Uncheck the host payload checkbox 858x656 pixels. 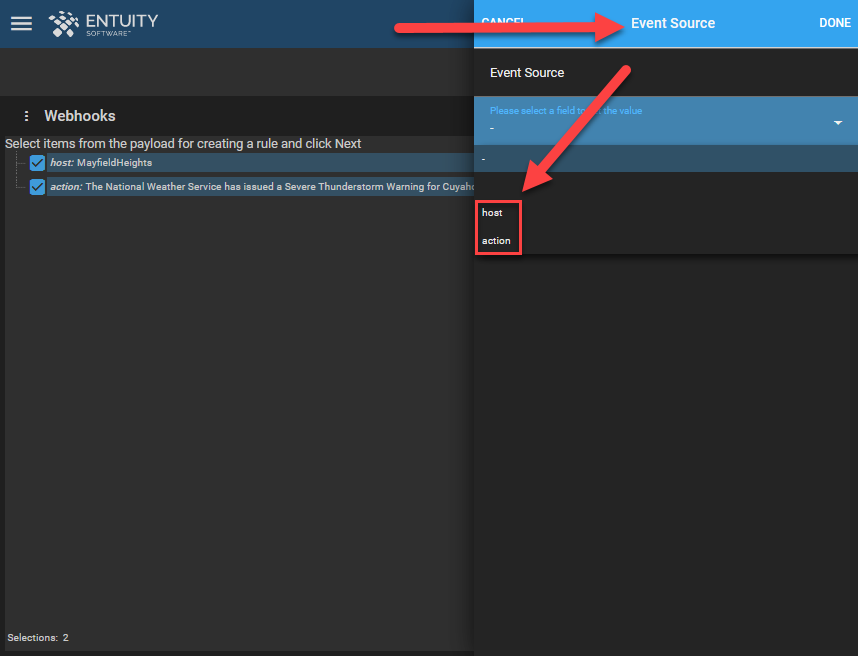pyautogui.click(x=38, y=163)
